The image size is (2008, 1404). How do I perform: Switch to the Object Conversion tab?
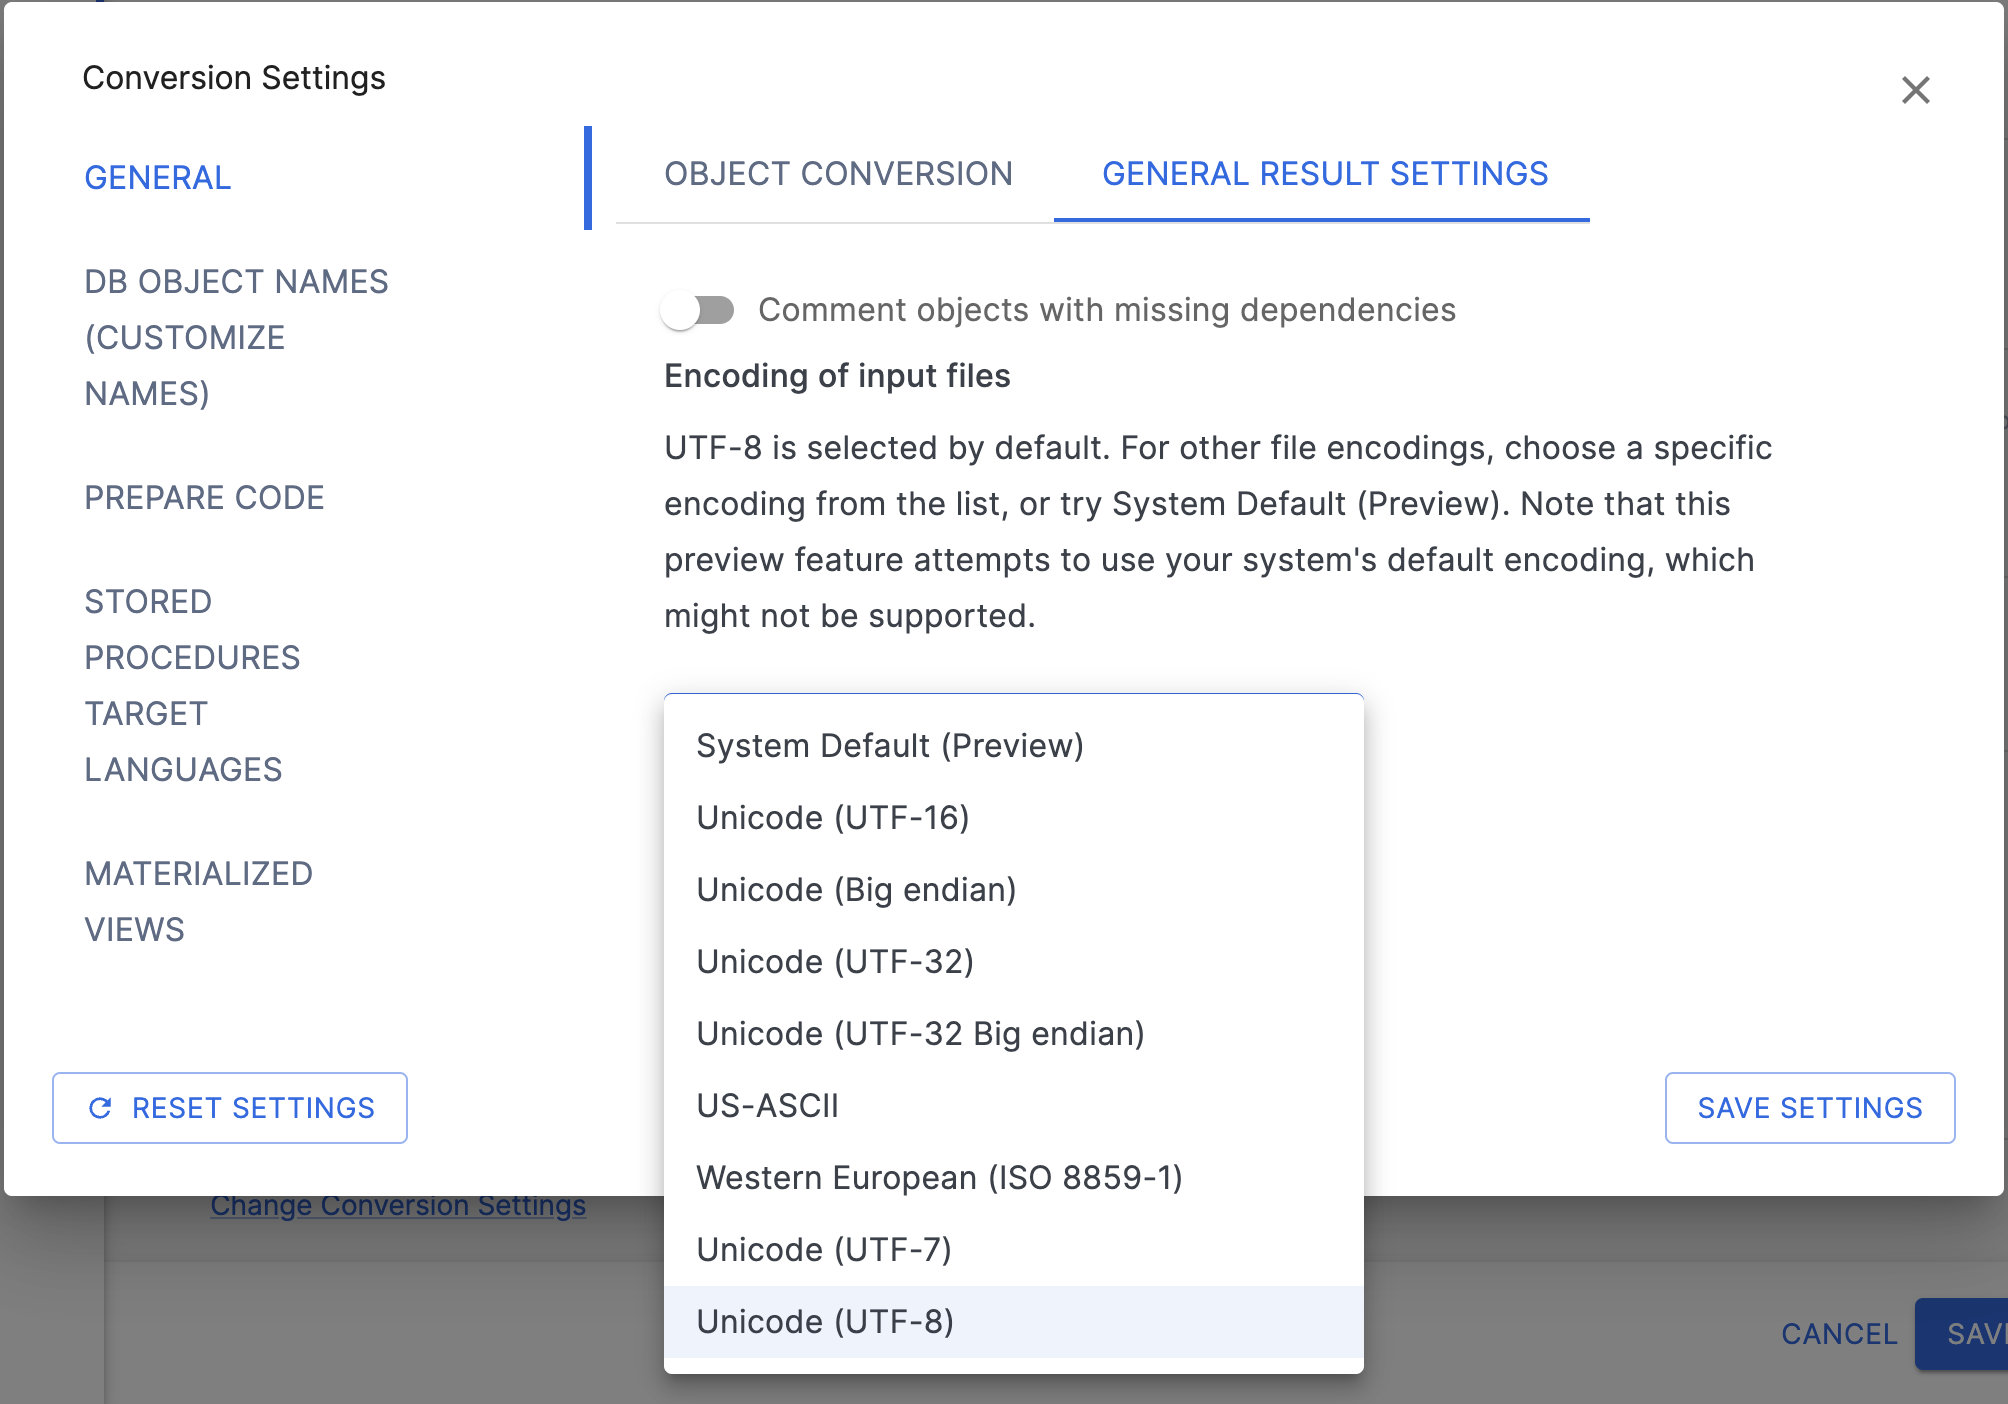[x=838, y=174]
